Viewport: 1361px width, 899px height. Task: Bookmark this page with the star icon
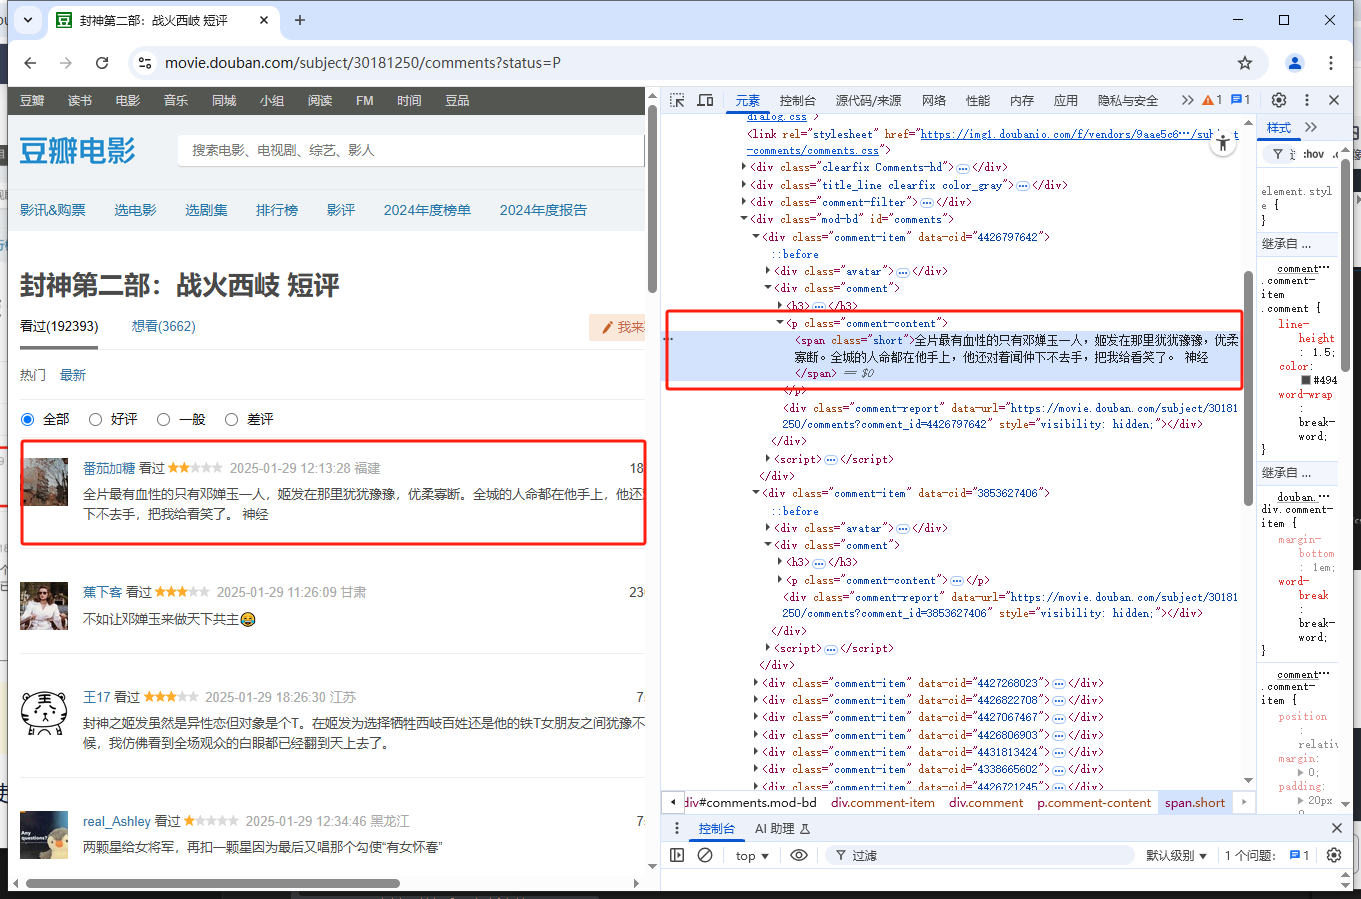tap(1245, 63)
